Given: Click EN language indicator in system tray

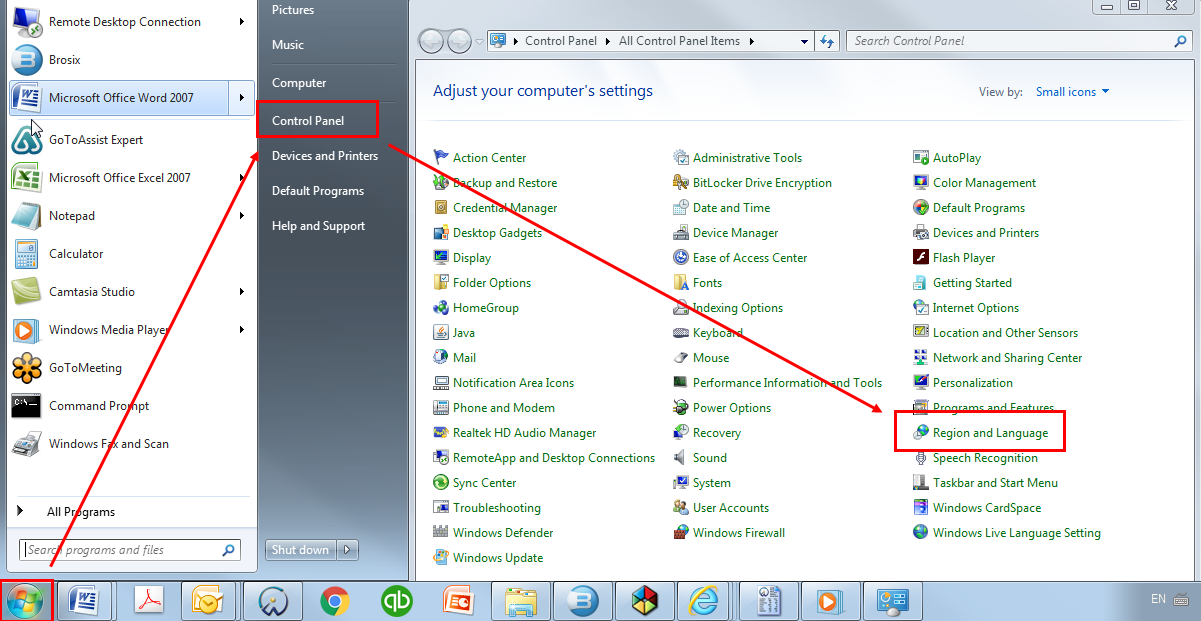Looking at the screenshot, I should pyautogui.click(x=1158, y=599).
